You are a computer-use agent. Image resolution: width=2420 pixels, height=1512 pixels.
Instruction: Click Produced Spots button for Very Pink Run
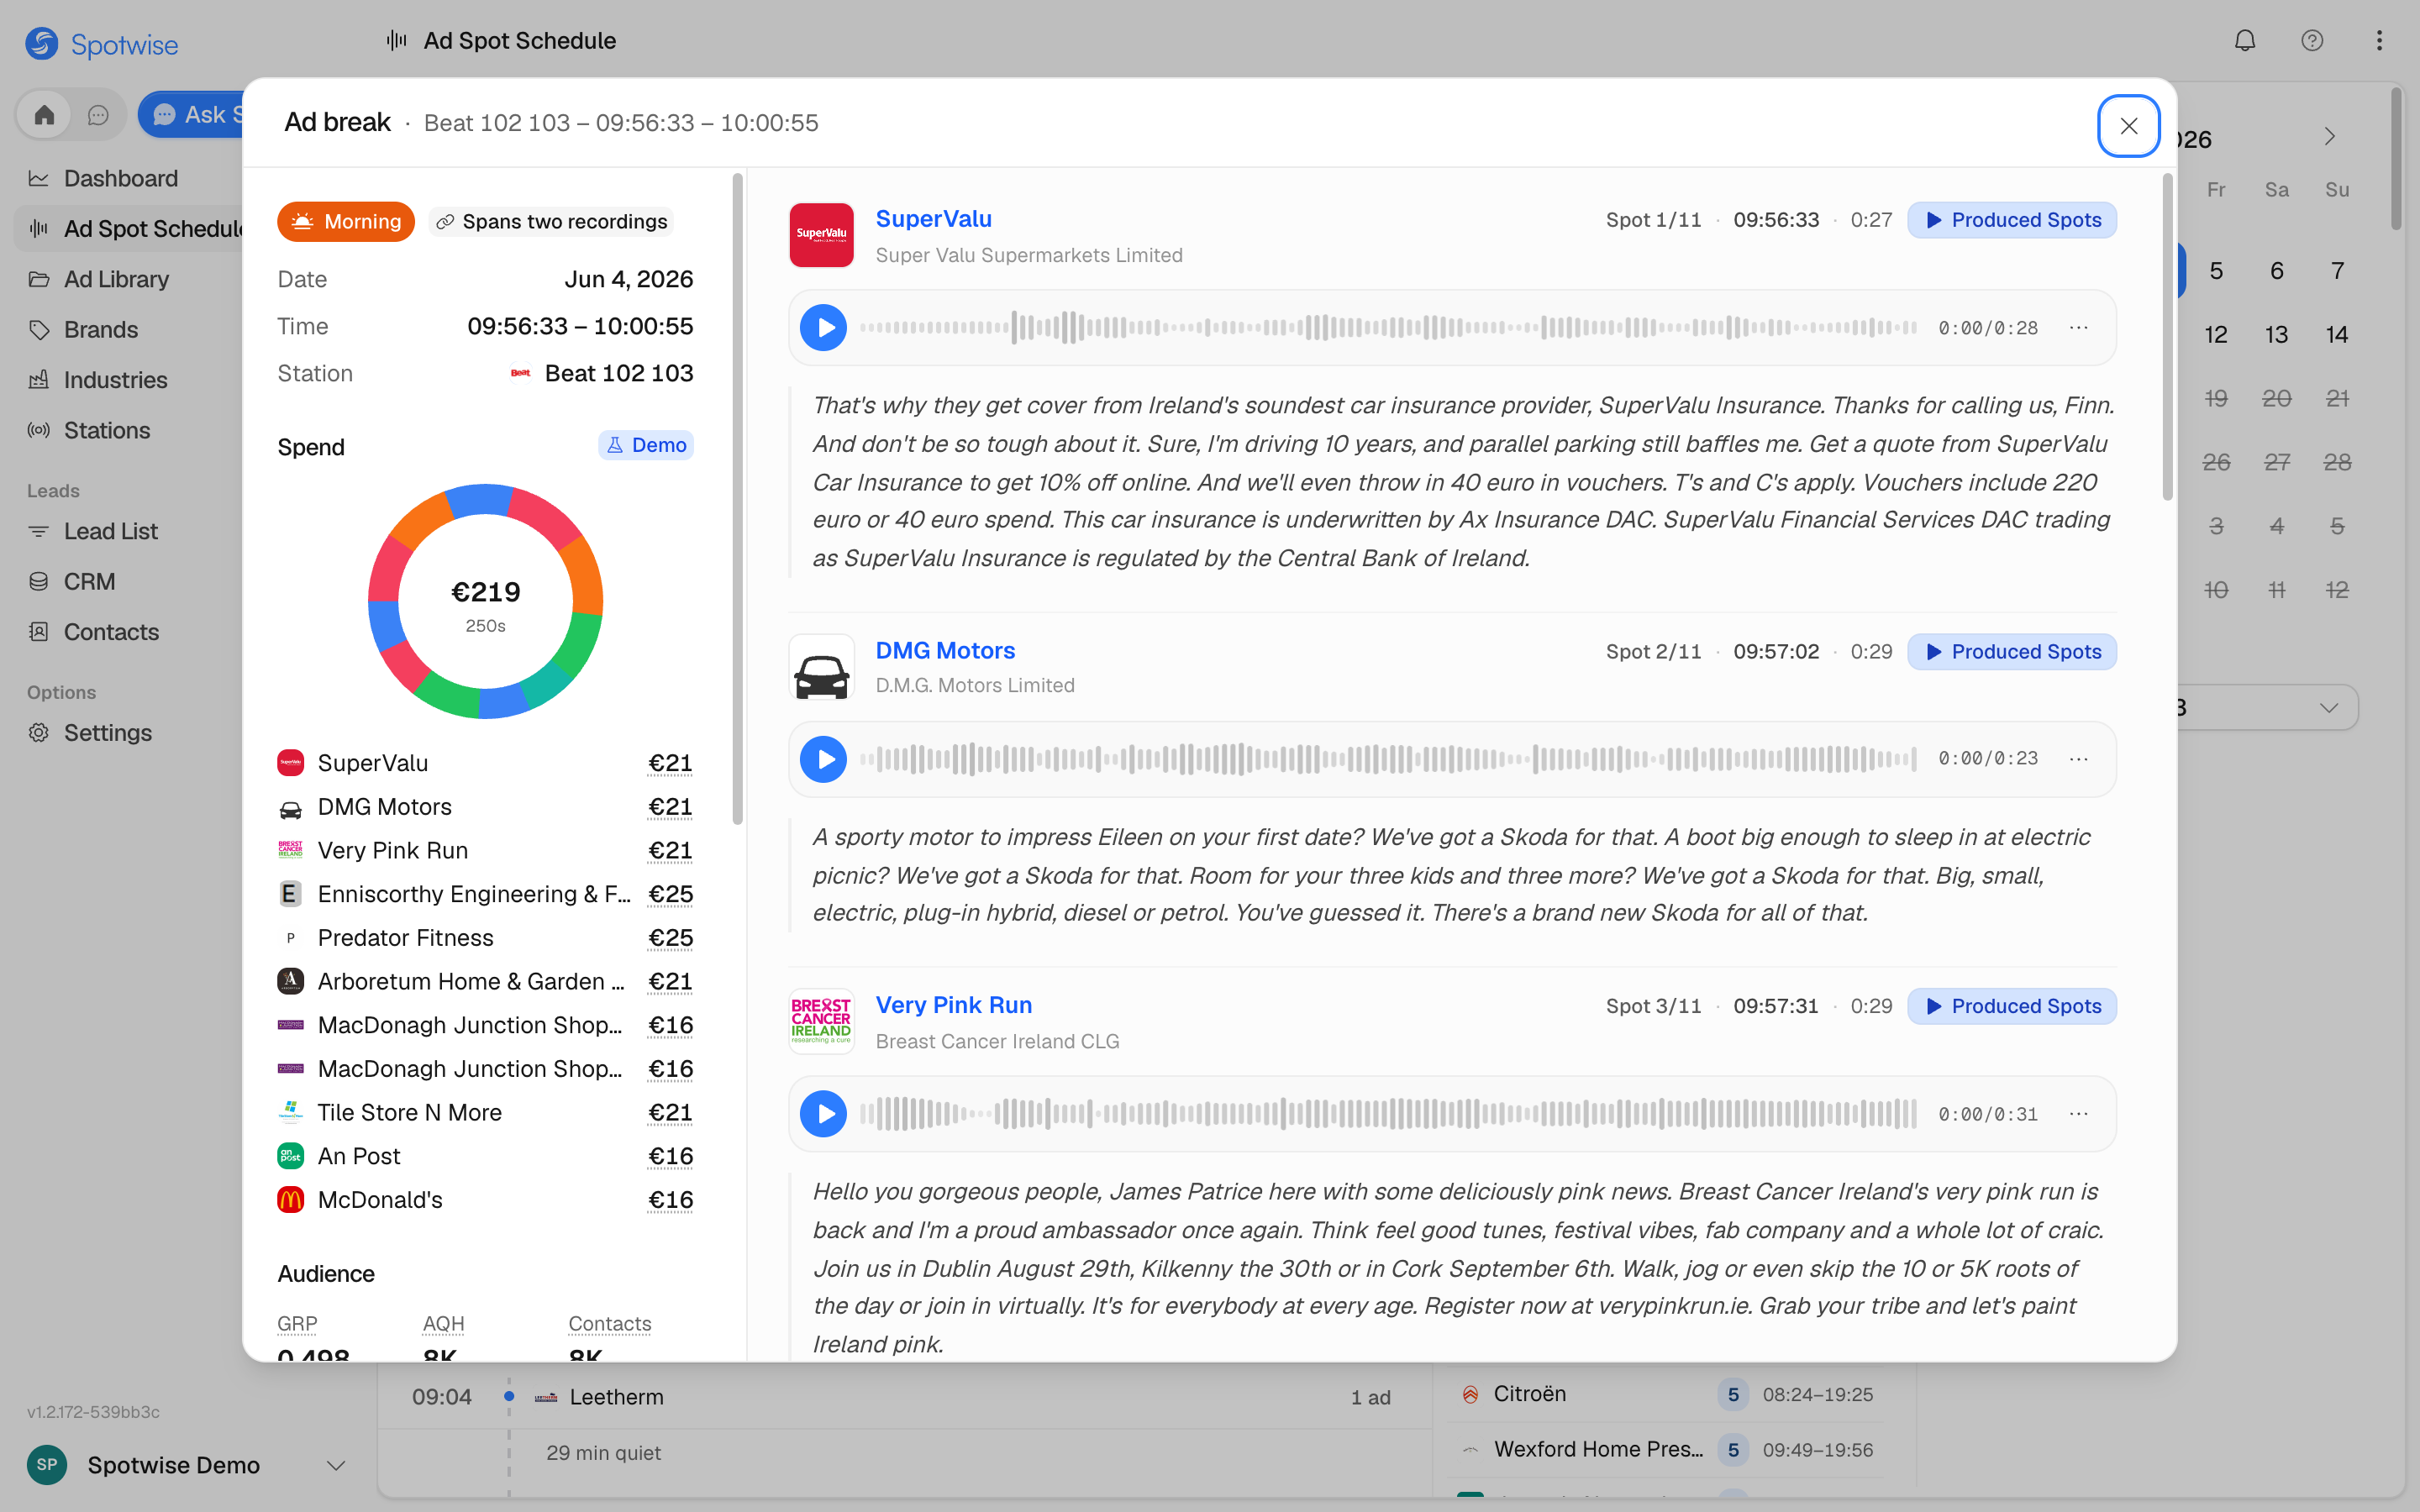click(2012, 1006)
